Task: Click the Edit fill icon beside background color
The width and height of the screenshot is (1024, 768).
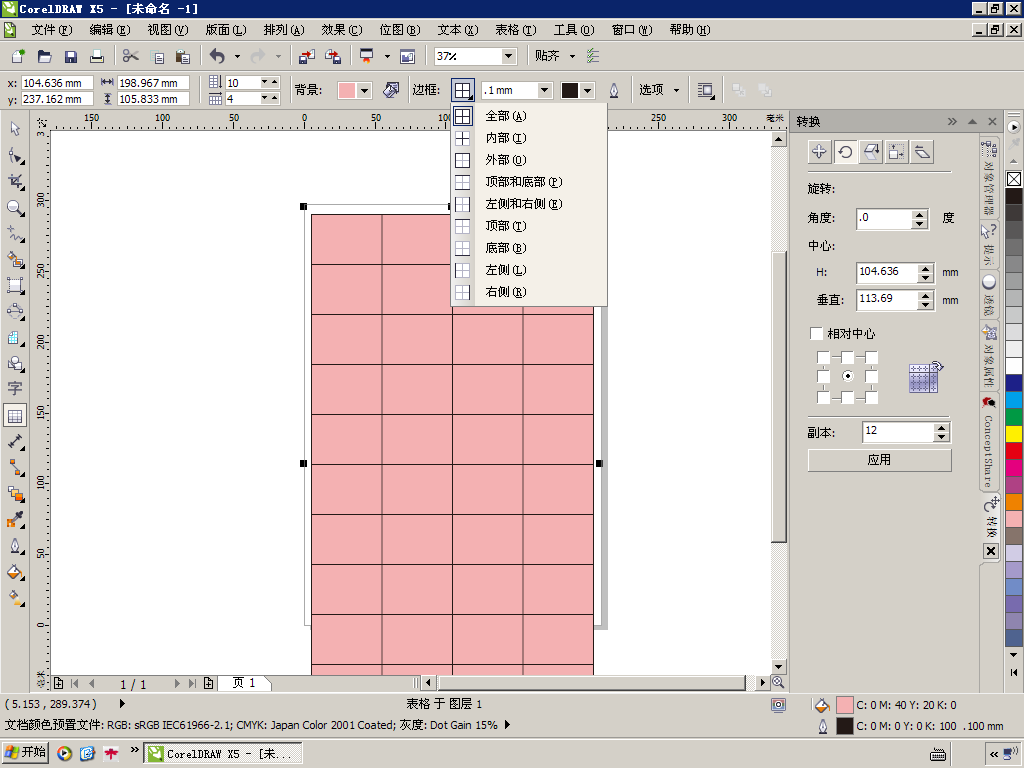Action: (x=391, y=90)
